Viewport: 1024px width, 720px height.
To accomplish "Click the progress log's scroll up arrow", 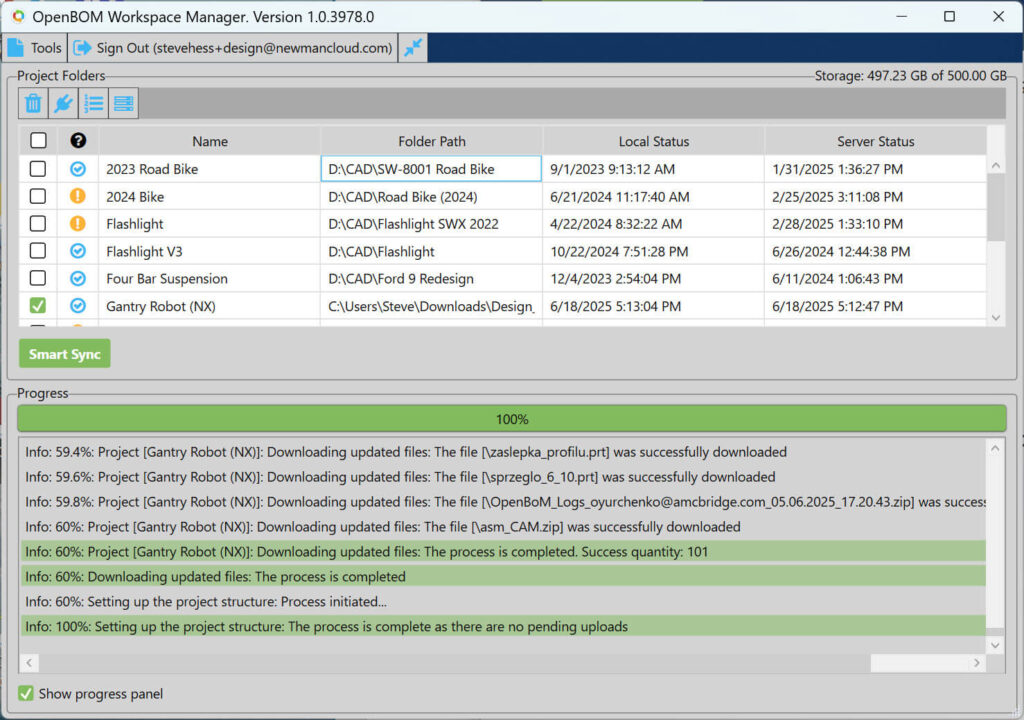I will point(995,448).
